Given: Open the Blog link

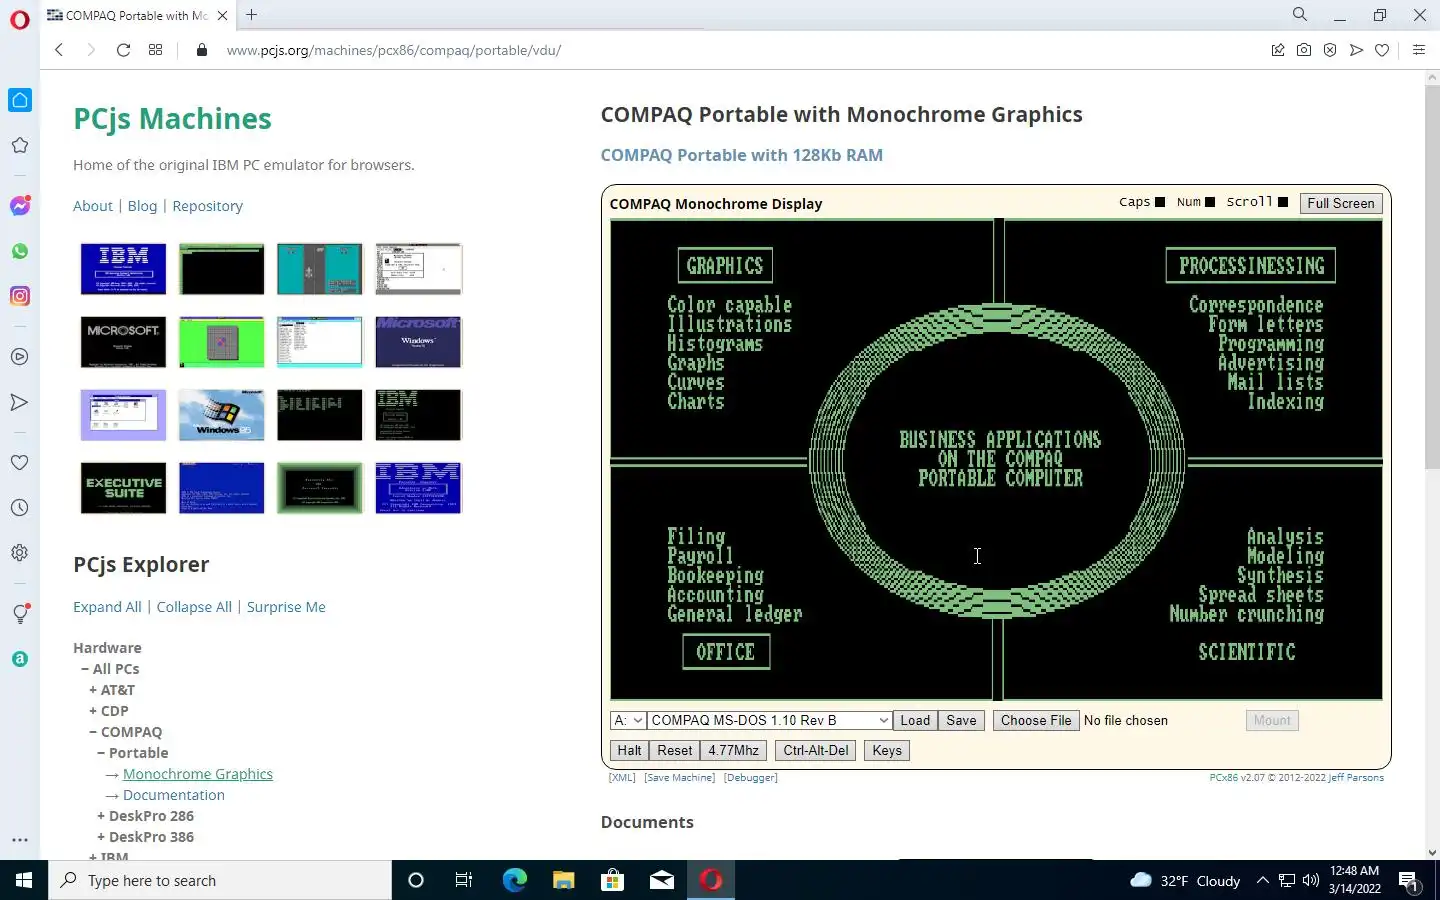Looking at the screenshot, I should (x=142, y=206).
